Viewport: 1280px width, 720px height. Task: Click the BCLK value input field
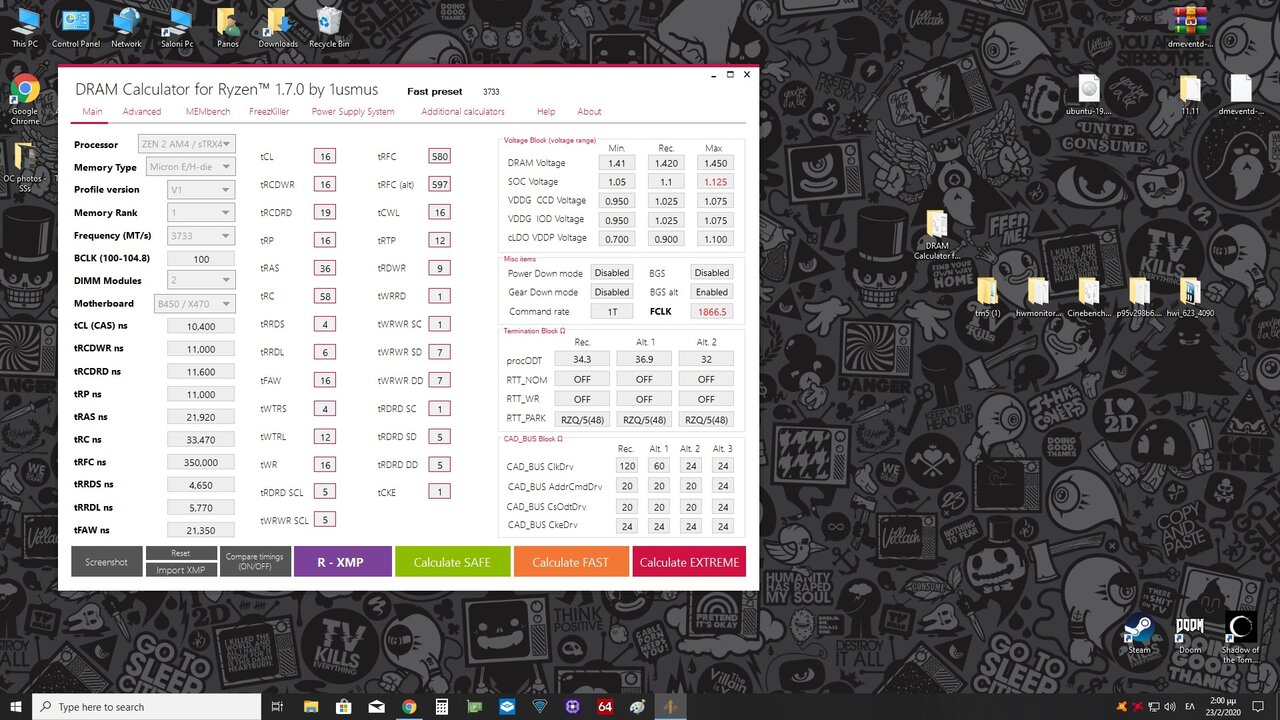pos(201,259)
